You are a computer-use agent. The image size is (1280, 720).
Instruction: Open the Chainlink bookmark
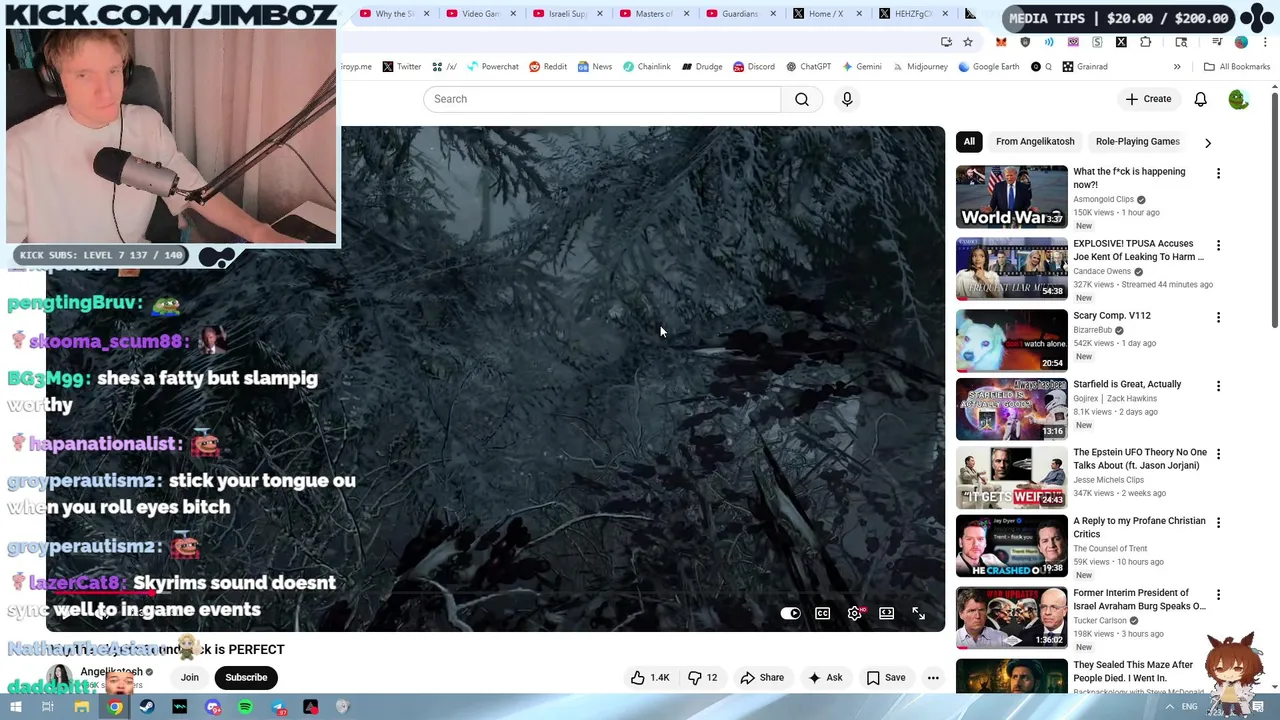tap(646, 67)
